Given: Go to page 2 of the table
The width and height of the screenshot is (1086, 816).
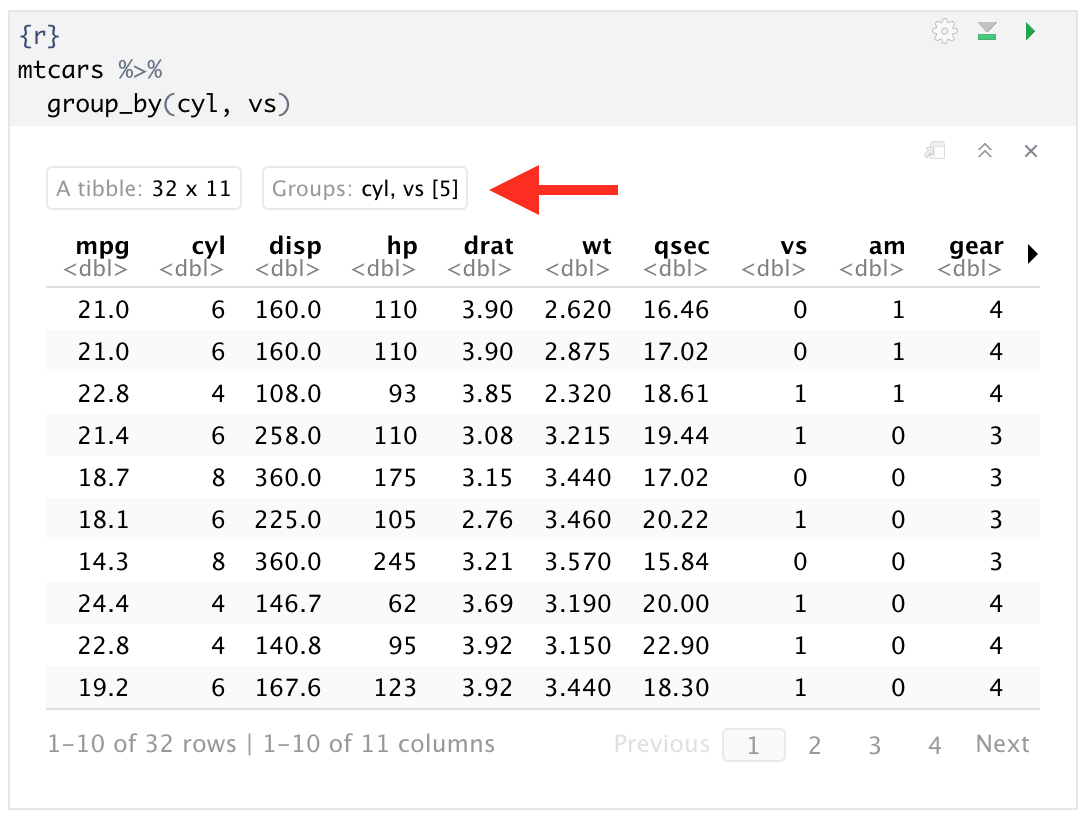Looking at the screenshot, I should 814,744.
